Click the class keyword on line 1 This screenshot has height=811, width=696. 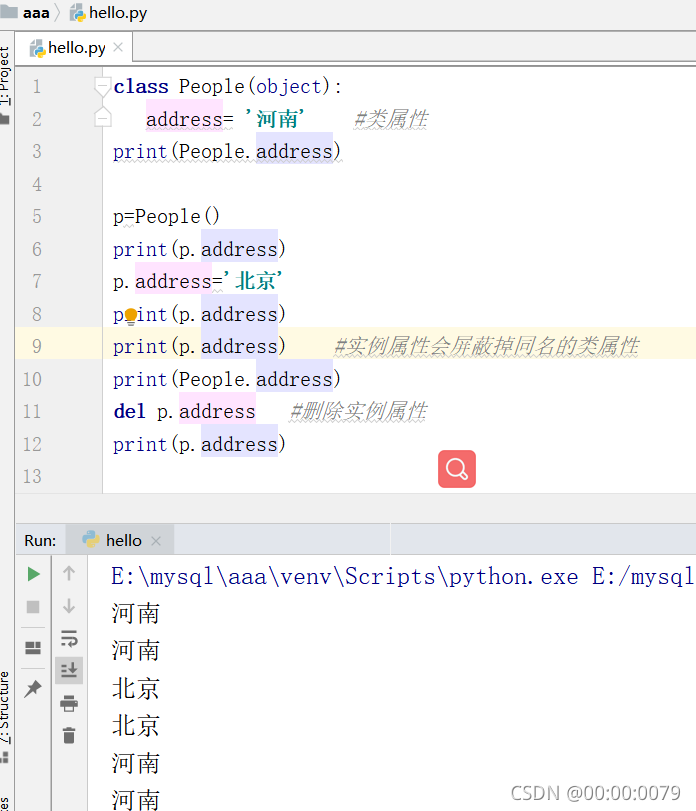(x=141, y=86)
